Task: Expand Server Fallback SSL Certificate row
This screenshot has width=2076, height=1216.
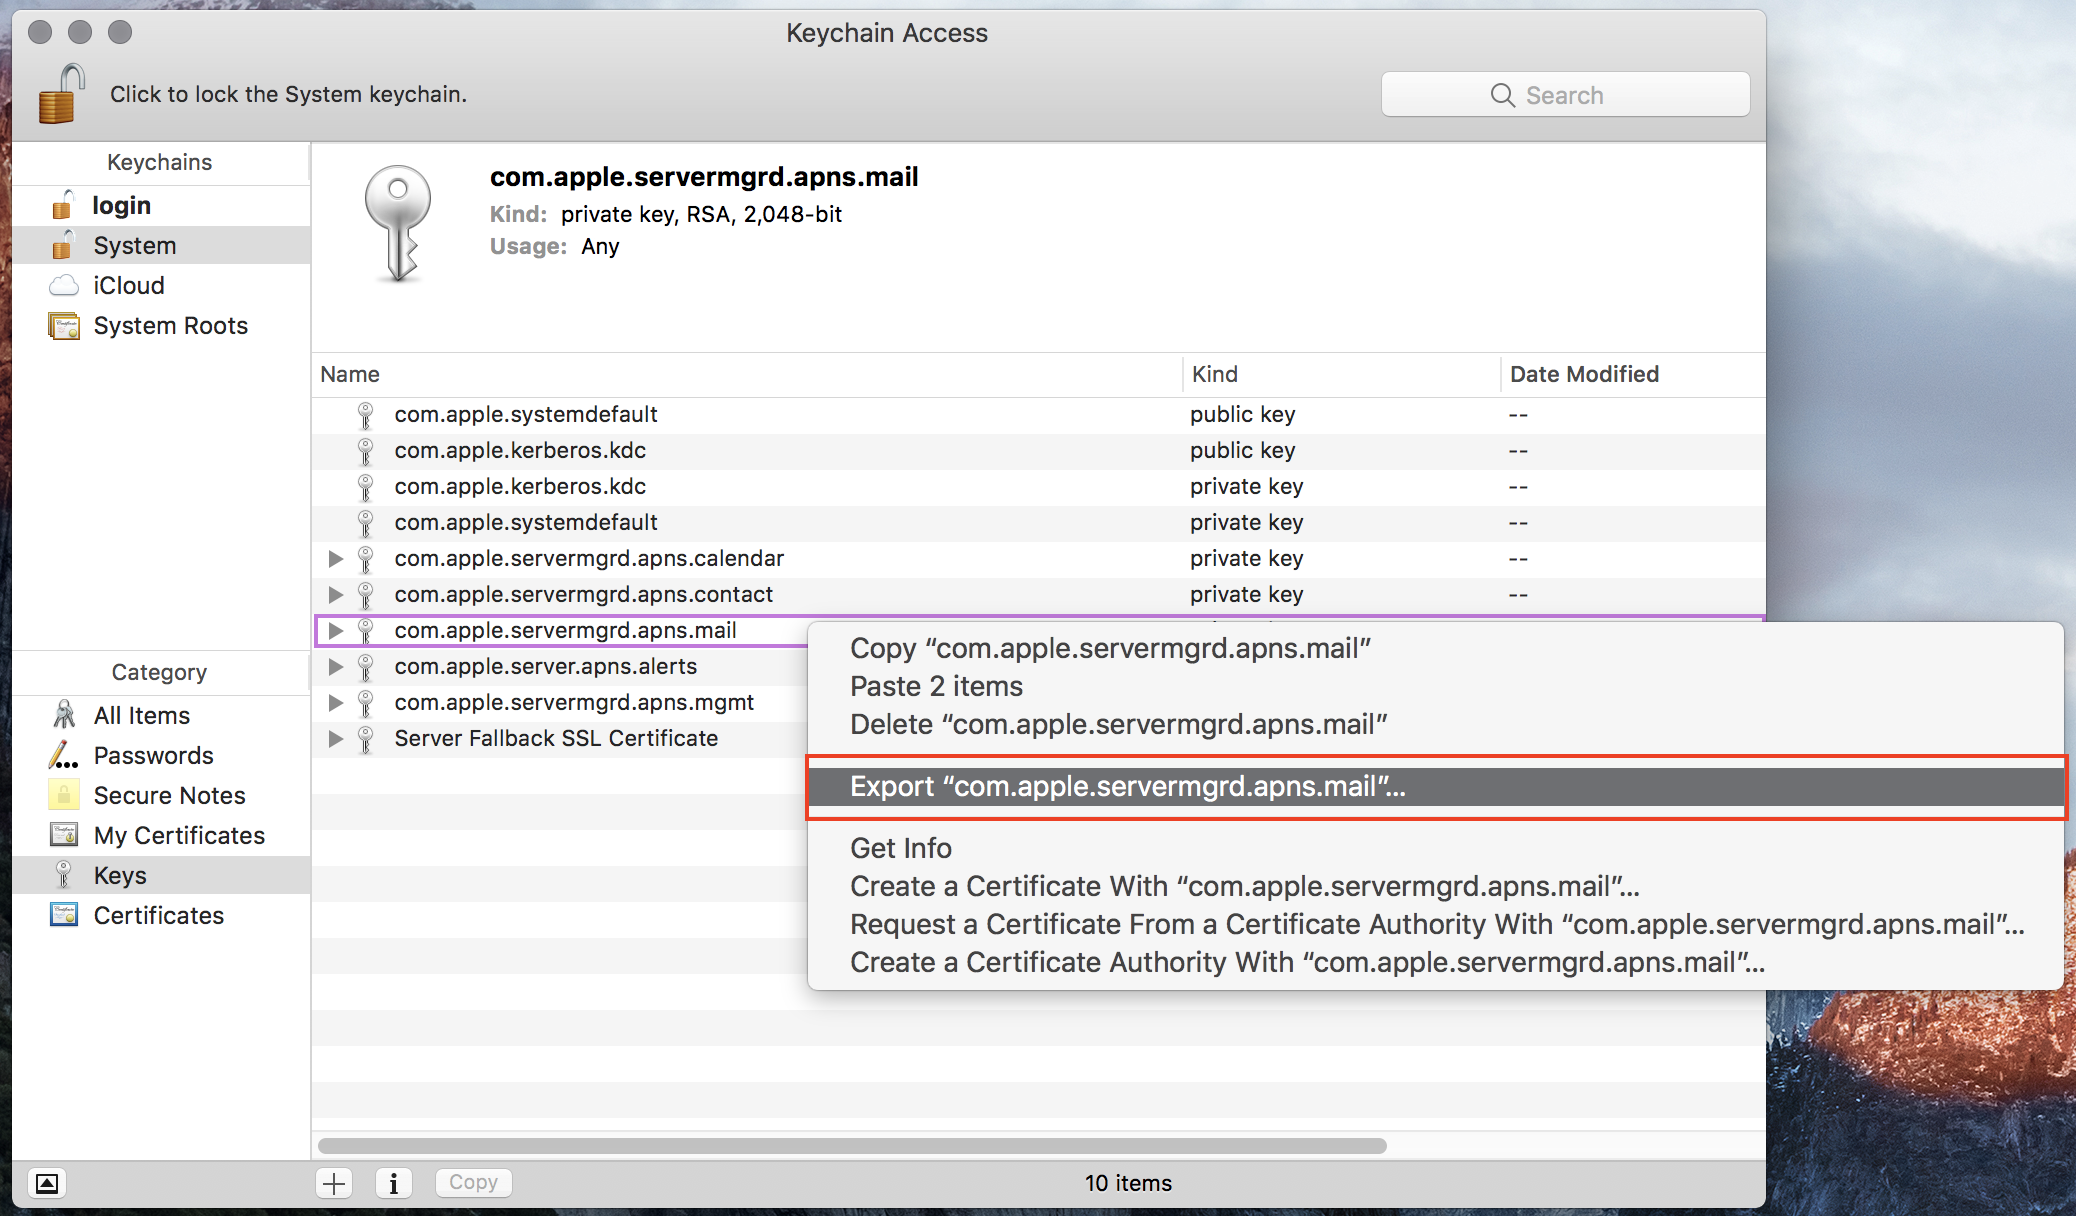Action: click(336, 739)
